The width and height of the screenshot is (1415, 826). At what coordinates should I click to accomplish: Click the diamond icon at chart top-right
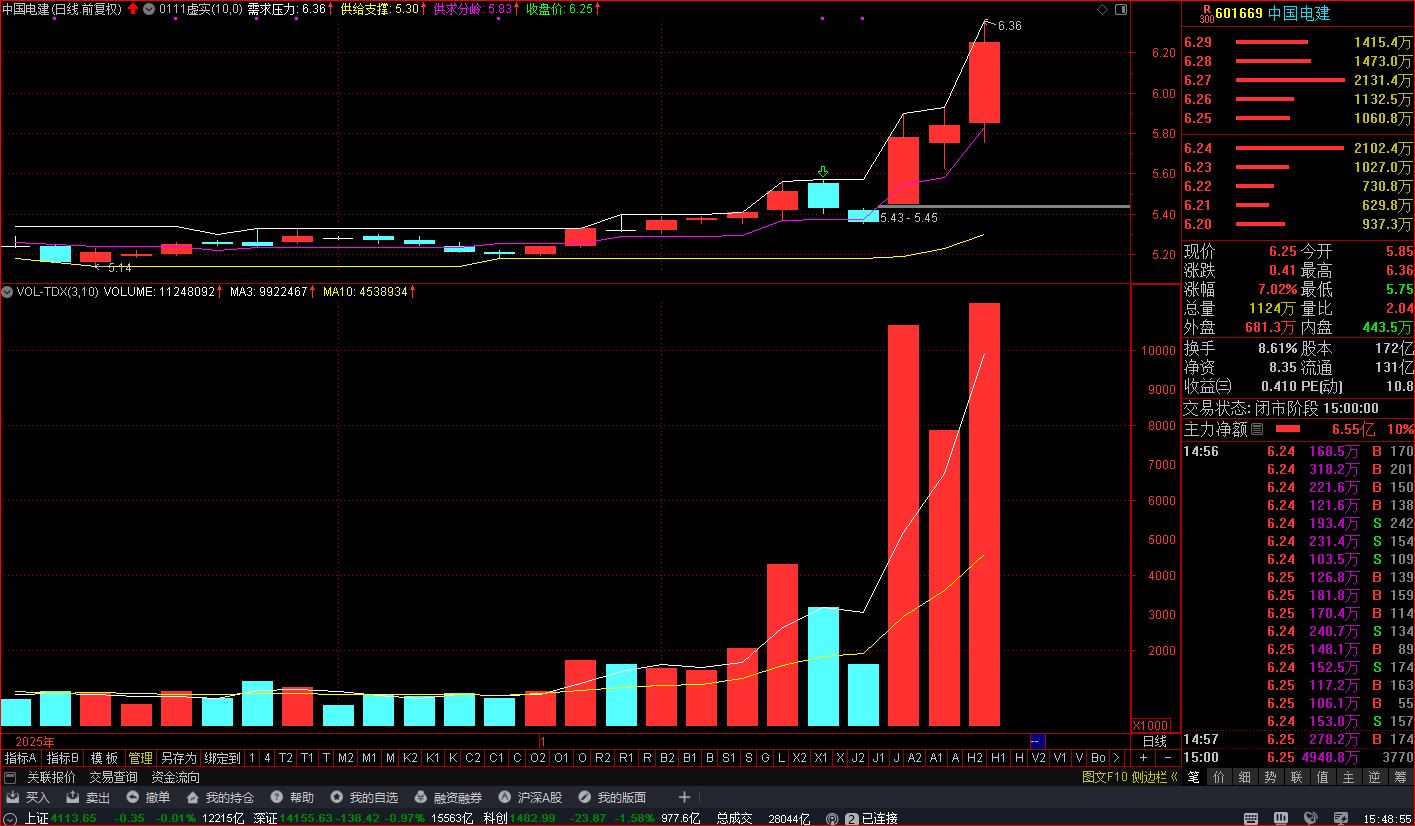1103,9
